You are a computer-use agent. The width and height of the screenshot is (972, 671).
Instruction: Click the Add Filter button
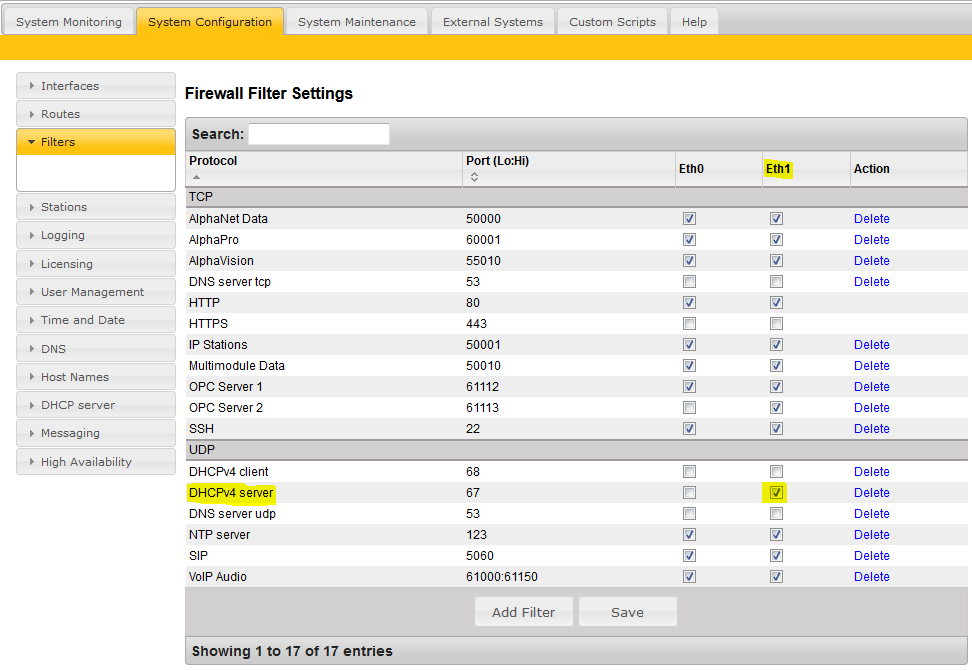(x=523, y=612)
